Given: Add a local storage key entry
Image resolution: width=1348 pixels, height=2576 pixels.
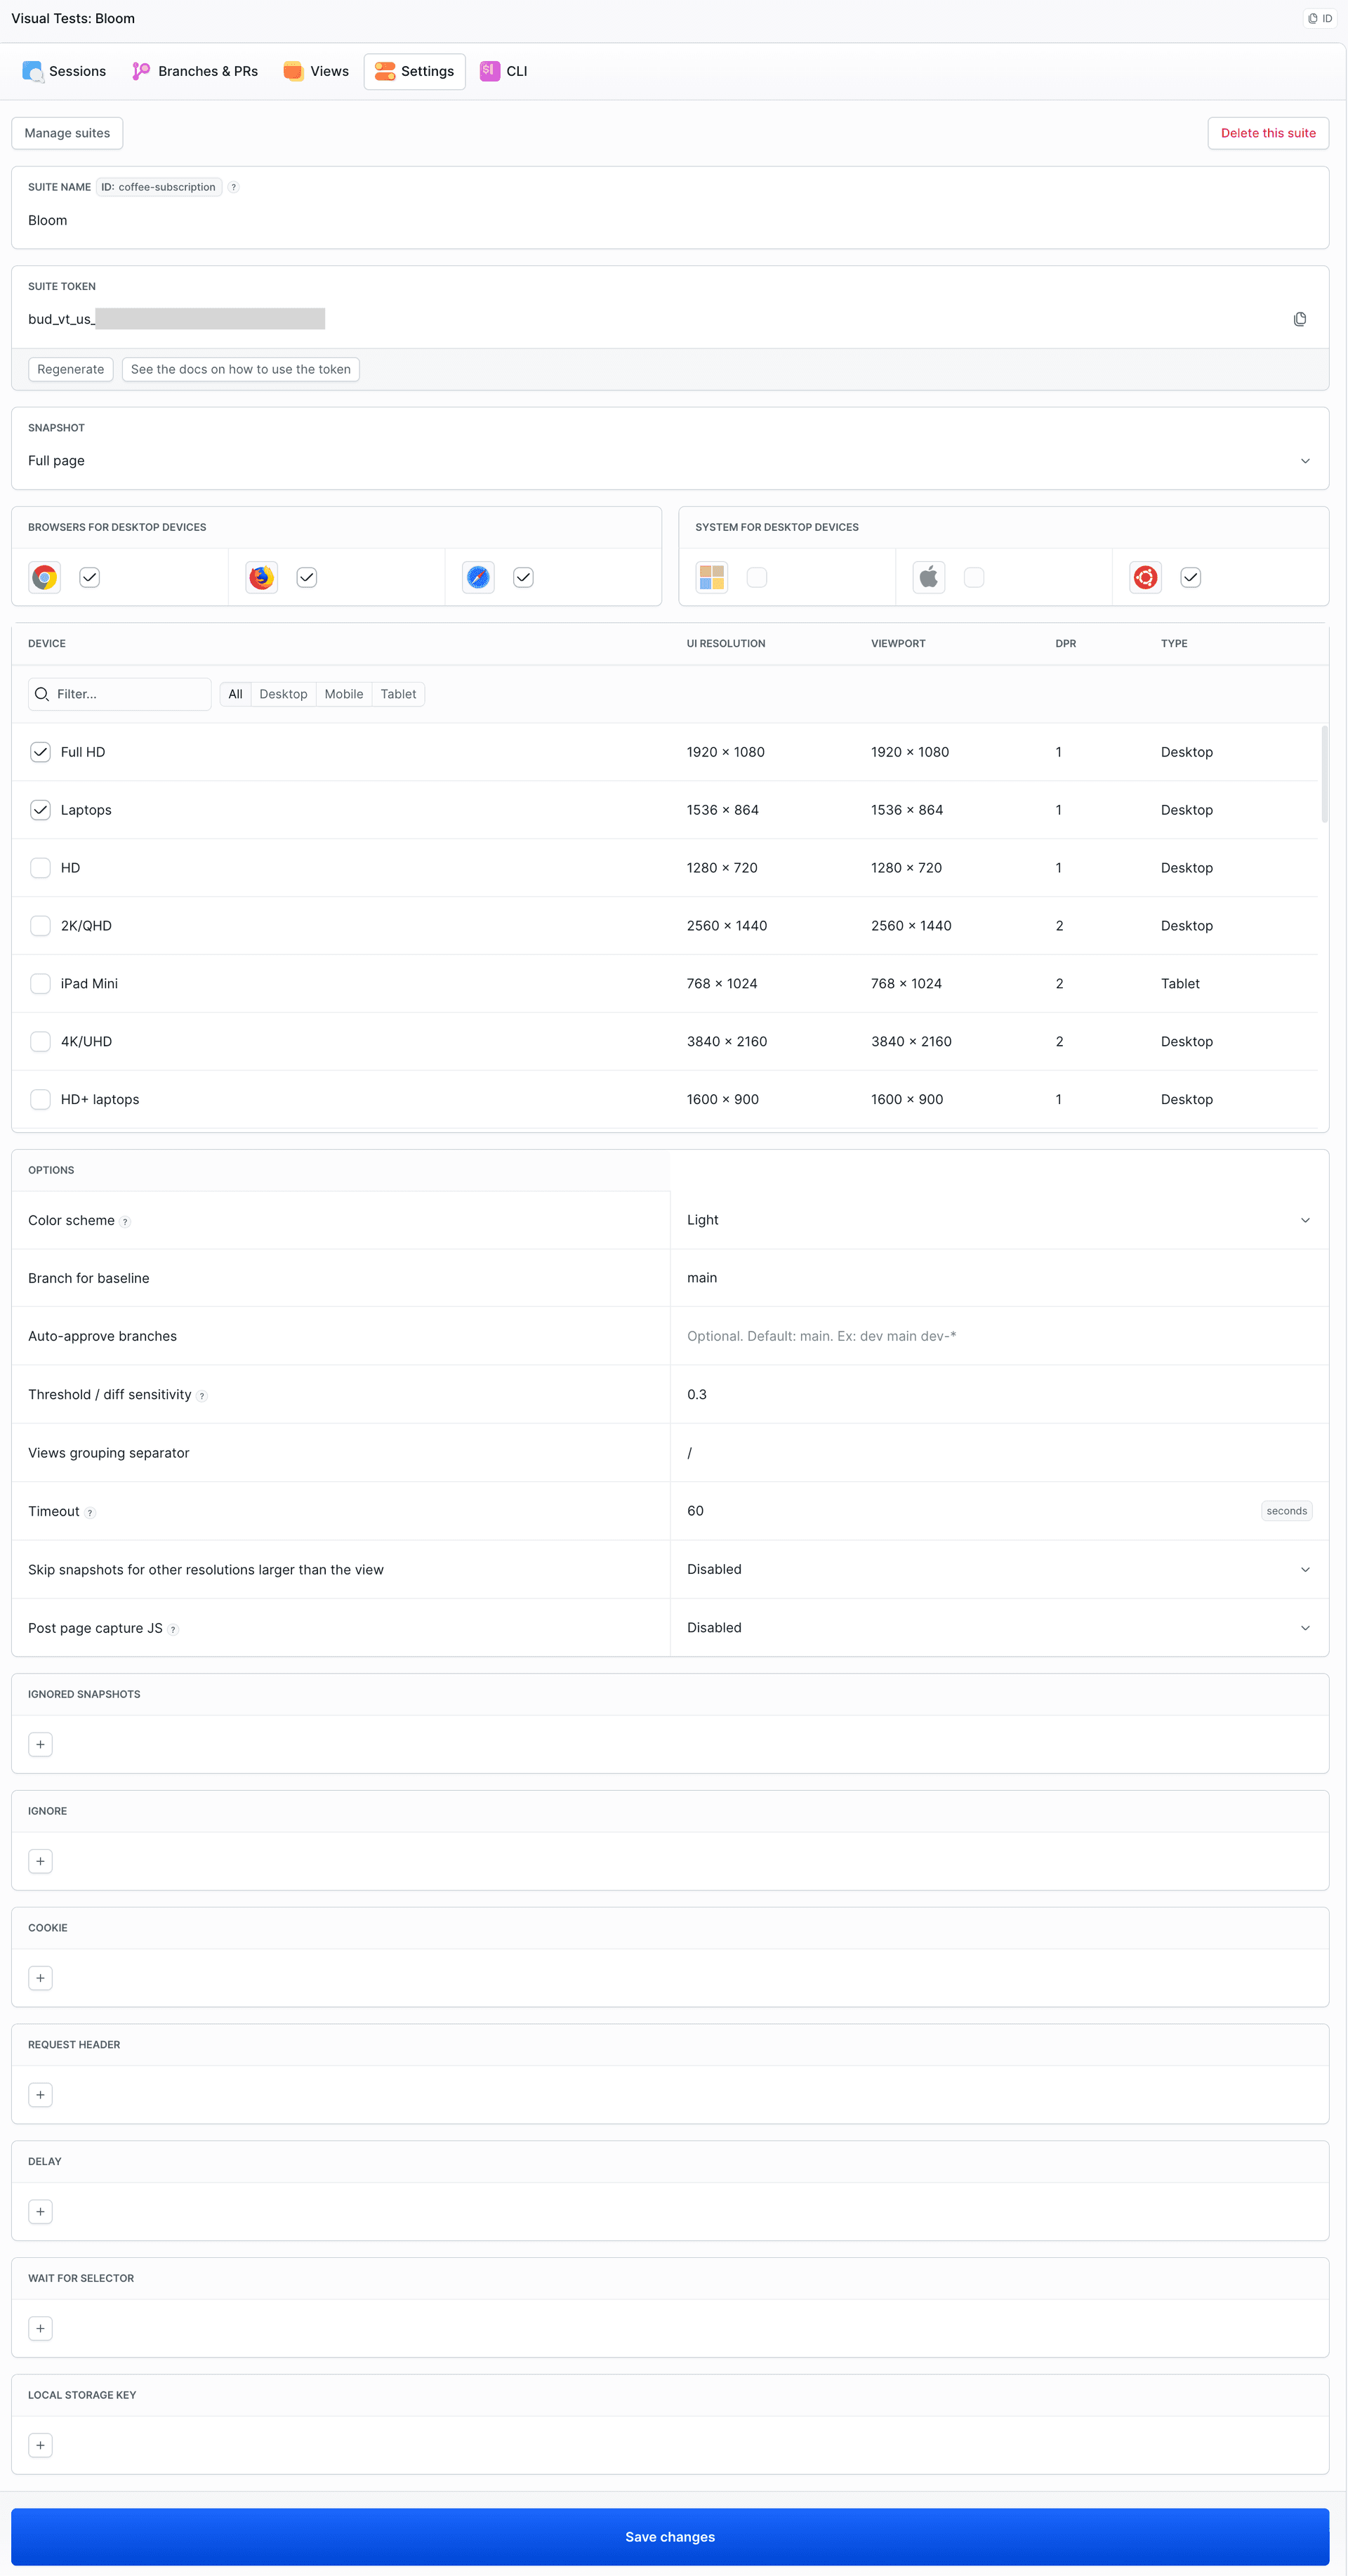Looking at the screenshot, I should coord(40,2445).
